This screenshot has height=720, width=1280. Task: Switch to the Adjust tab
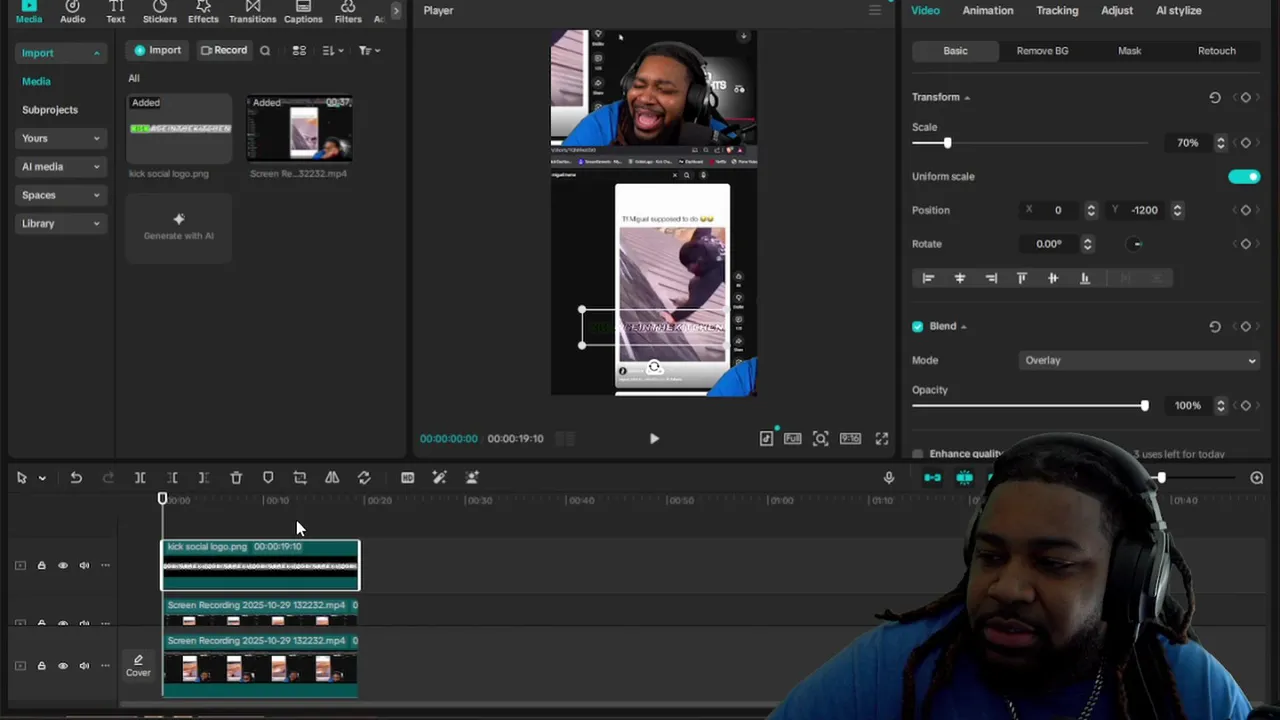1117,10
